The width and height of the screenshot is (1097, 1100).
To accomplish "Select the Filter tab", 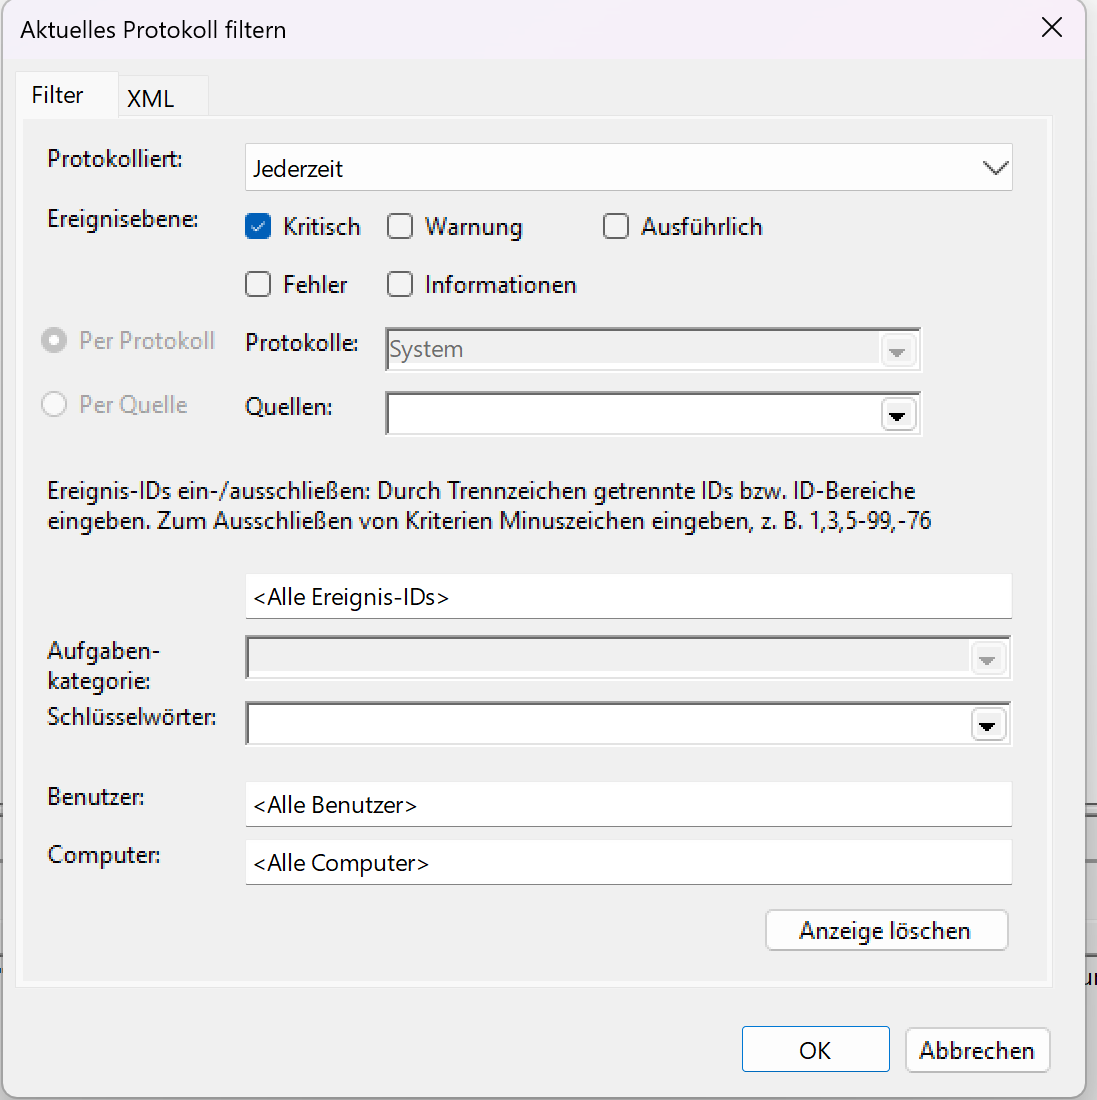I will [x=58, y=95].
